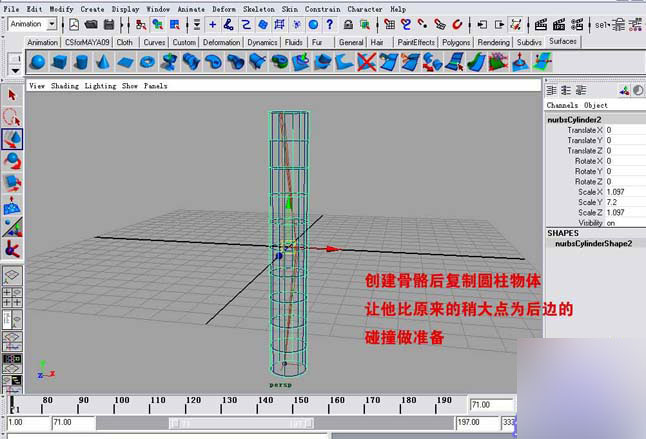646x439 pixels.
Task: Open the viewport Lighting menu
Action: point(101,86)
